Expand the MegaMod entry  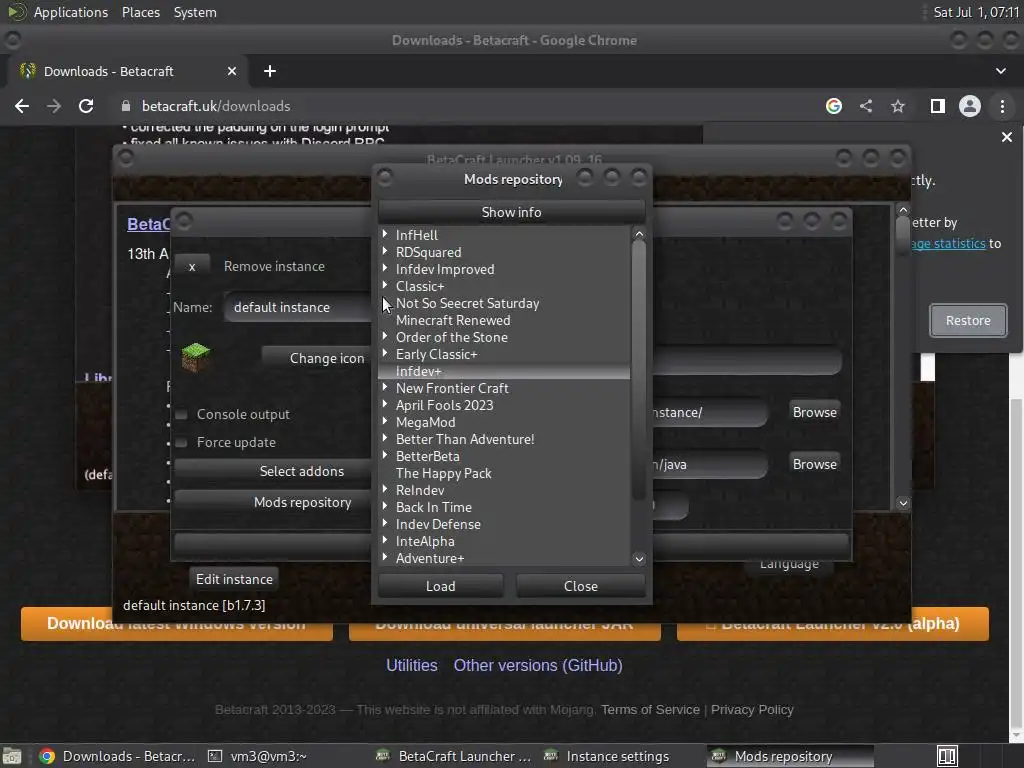[x=385, y=421]
